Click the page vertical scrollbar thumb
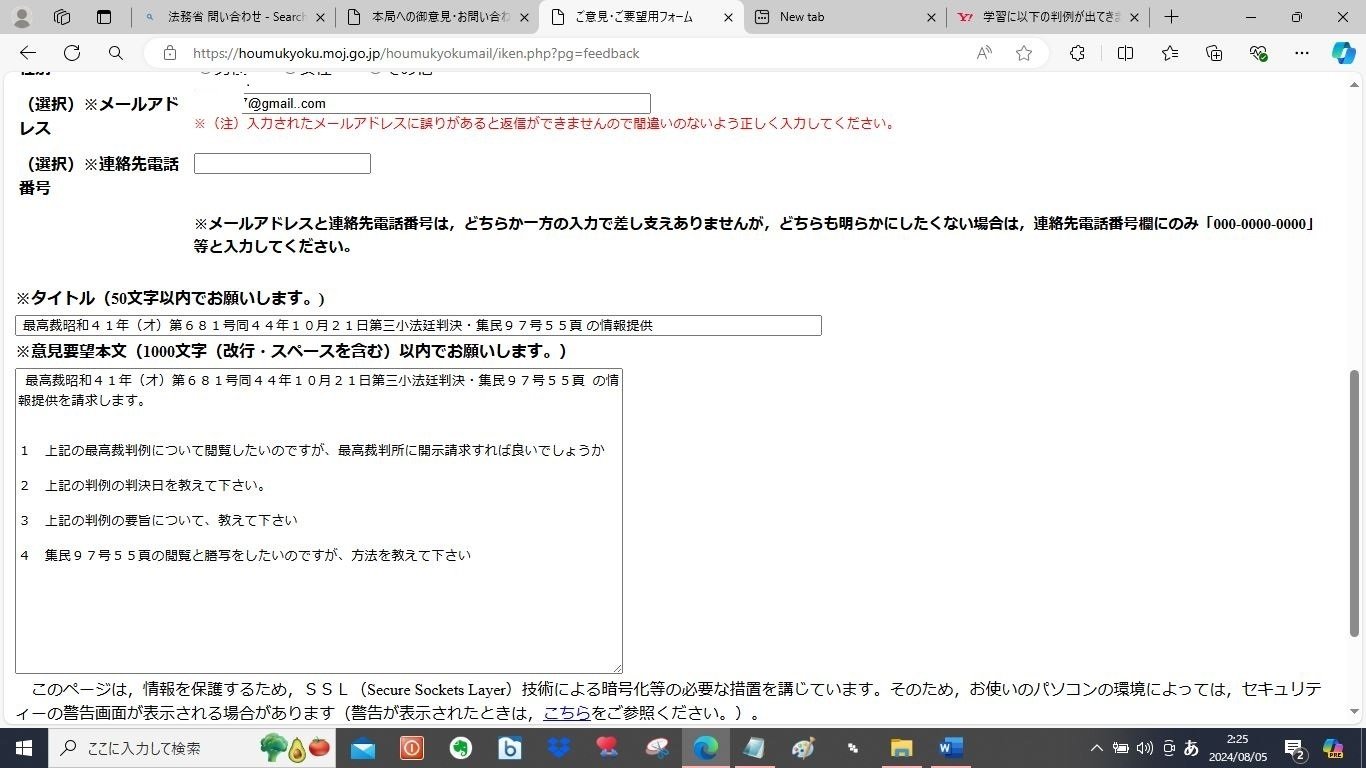The image size is (1366, 768). [1355, 503]
